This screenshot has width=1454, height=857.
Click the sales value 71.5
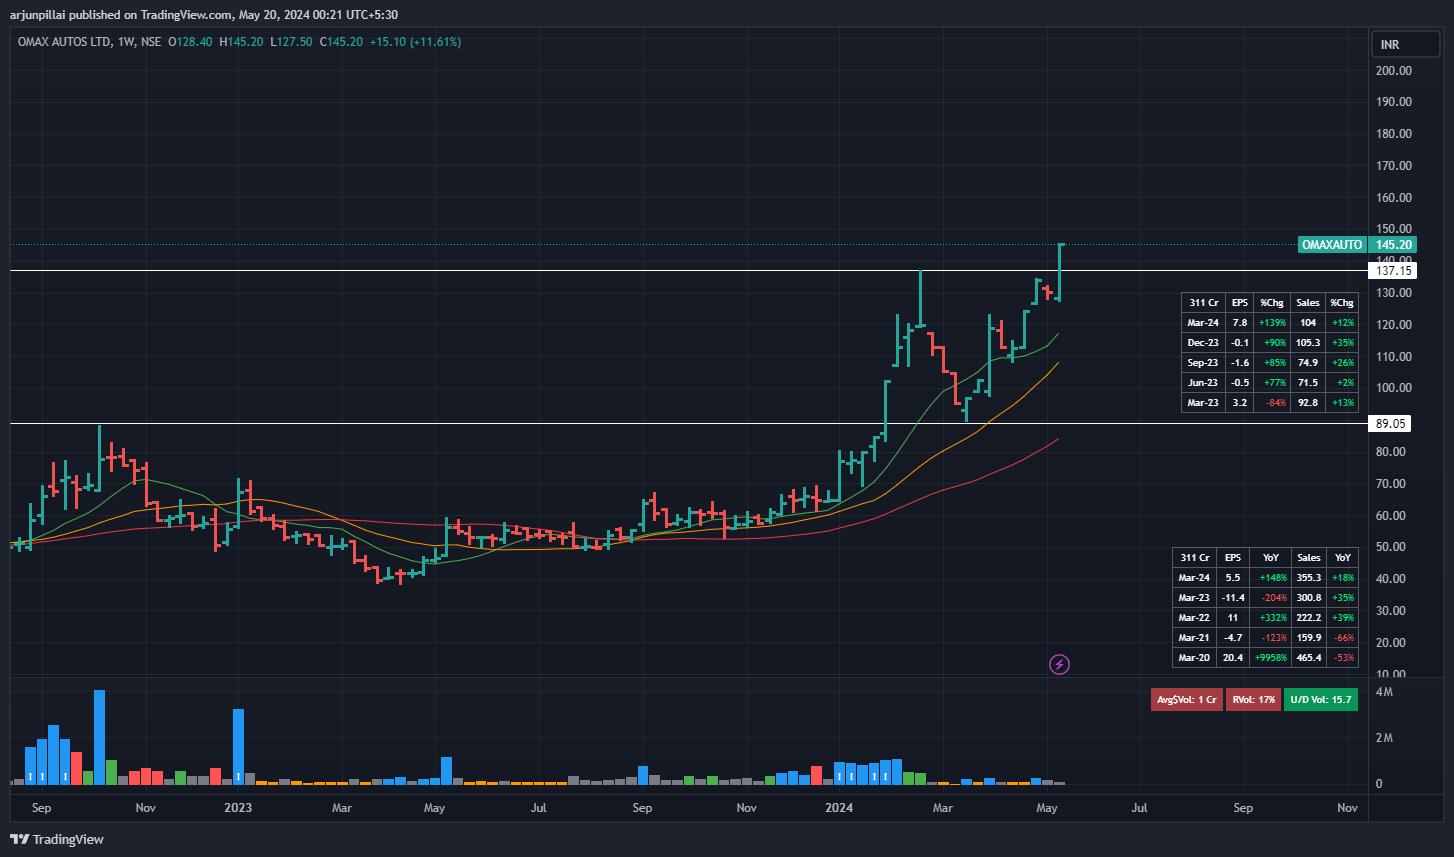coord(1307,383)
